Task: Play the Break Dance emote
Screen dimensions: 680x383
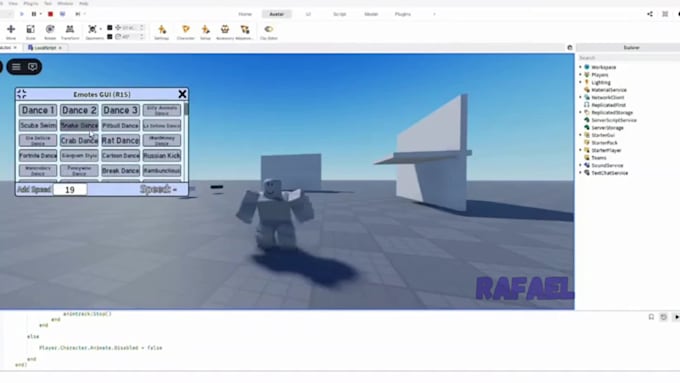Action: click(121, 170)
